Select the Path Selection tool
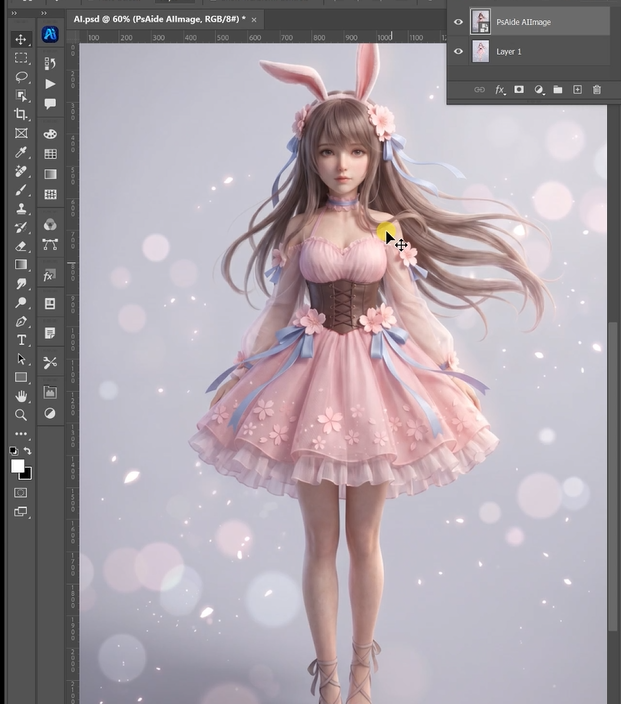621x704 pixels. tap(21, 359)
